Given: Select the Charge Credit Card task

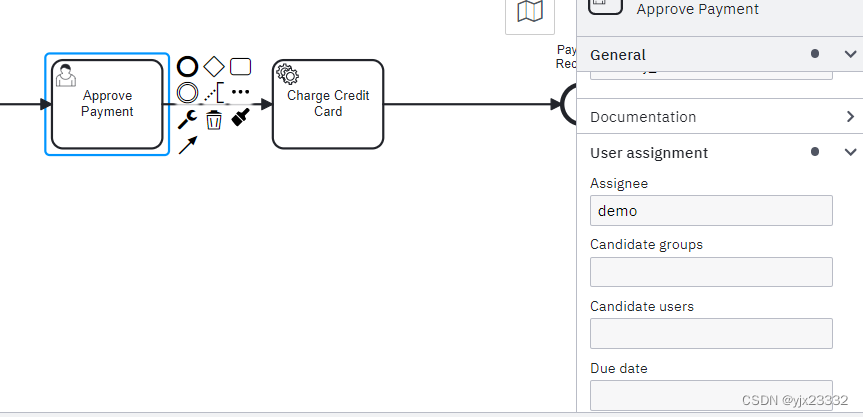Looking at the screenshot, I should 328,104.
